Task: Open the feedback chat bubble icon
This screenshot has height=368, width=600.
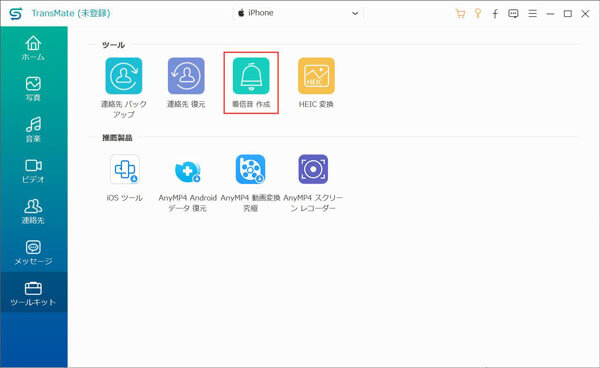Action: click(x=513, y=14)
